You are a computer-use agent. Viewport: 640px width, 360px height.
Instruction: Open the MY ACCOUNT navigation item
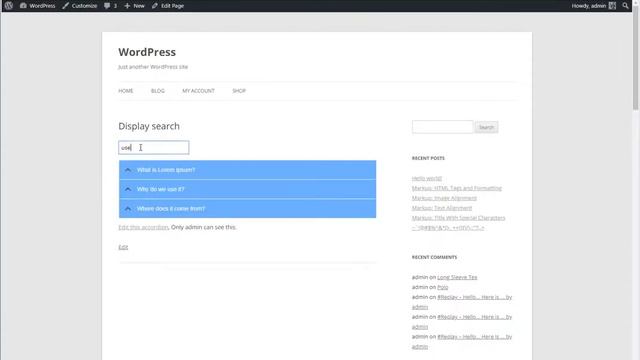[198, 91]
